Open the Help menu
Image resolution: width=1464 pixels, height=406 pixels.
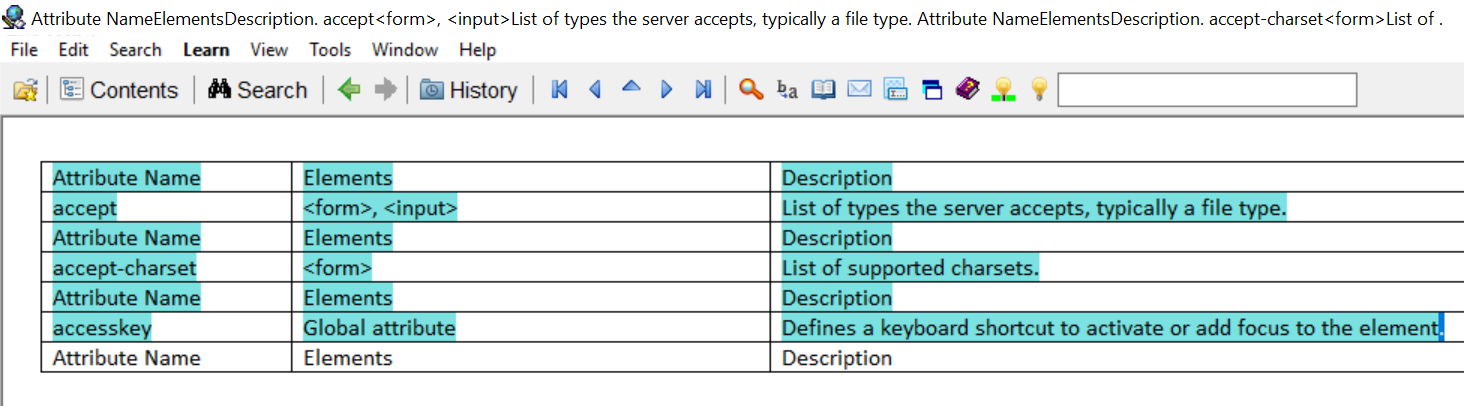478,50
